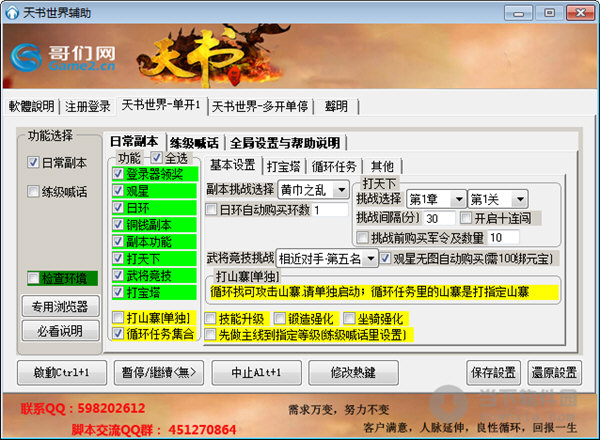Toggle the 副本功能 checkbox
The width and height of the screenshot is (600, 440).
(x=118, y=241)
